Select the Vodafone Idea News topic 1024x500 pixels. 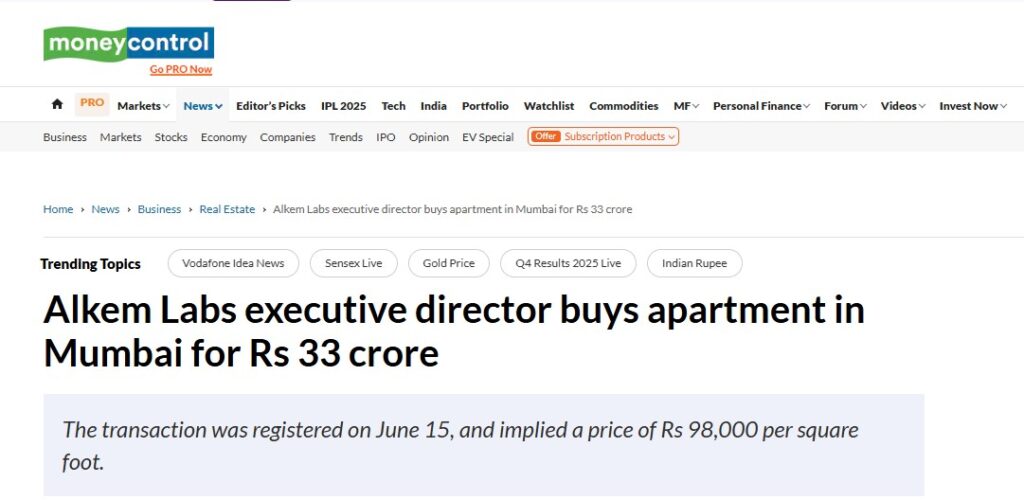pyautogui.click(x=233, y=263)
